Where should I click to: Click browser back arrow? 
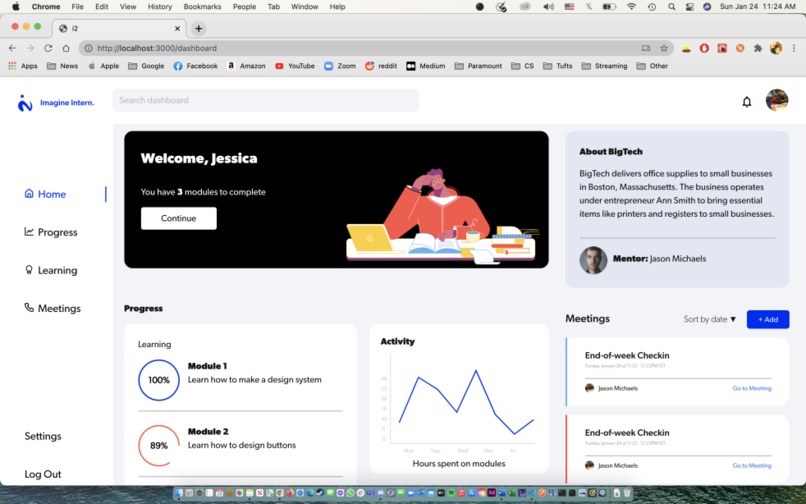pos(12,48)
